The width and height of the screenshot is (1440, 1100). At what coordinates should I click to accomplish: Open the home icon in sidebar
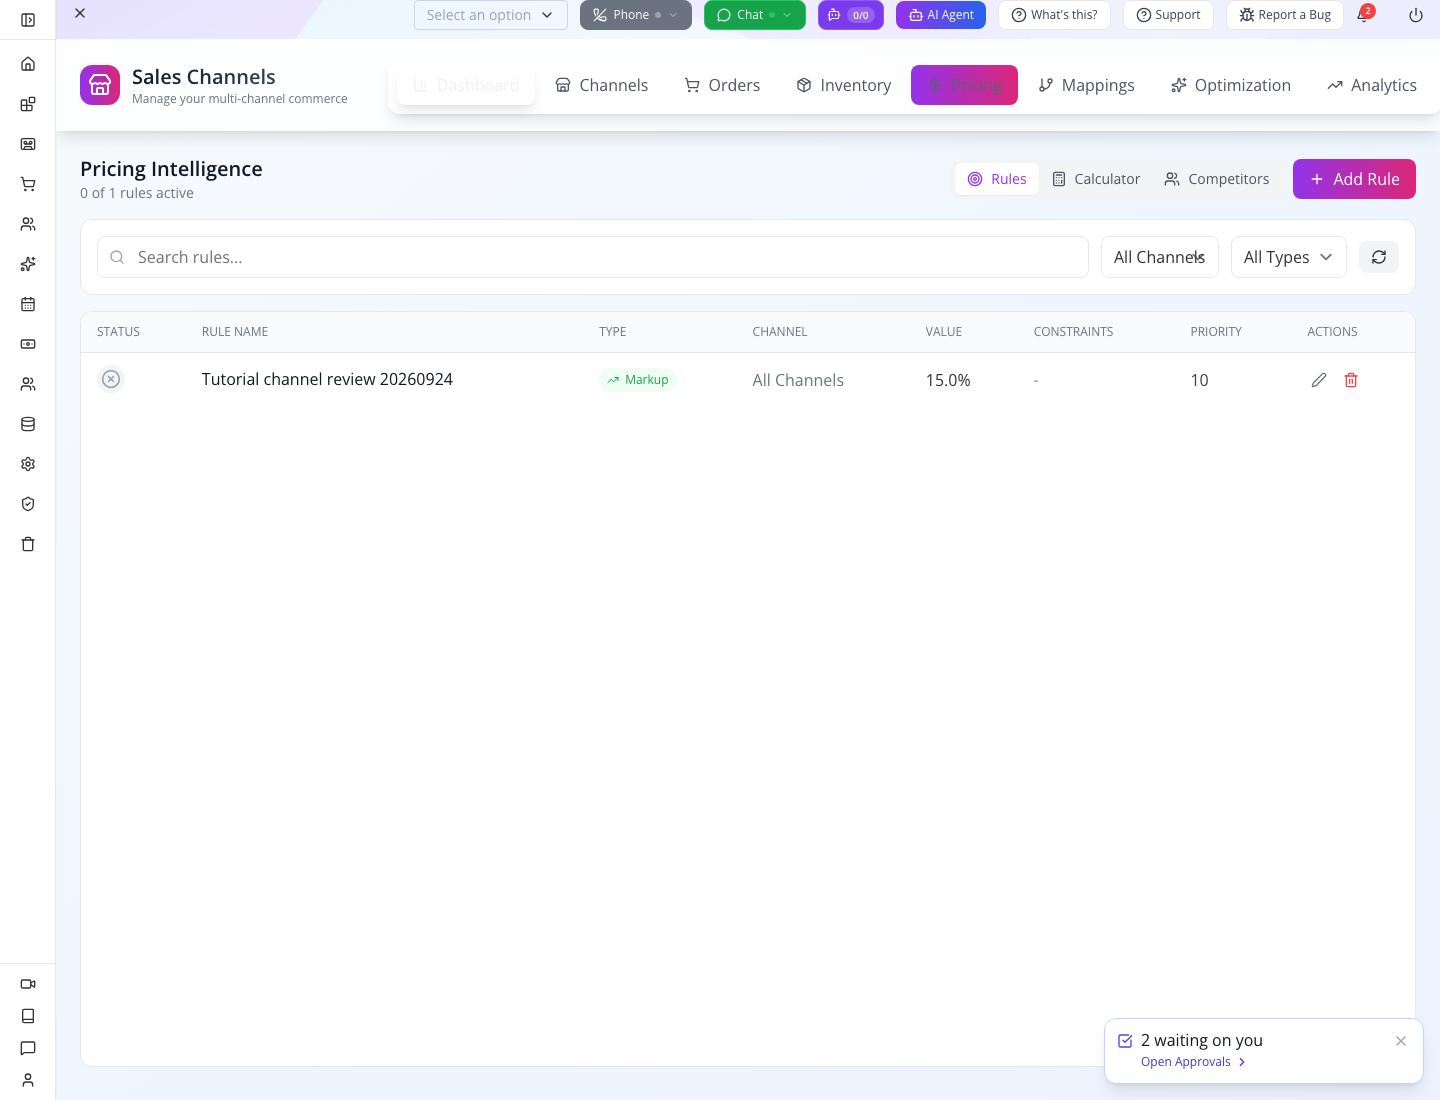[28, 64]
